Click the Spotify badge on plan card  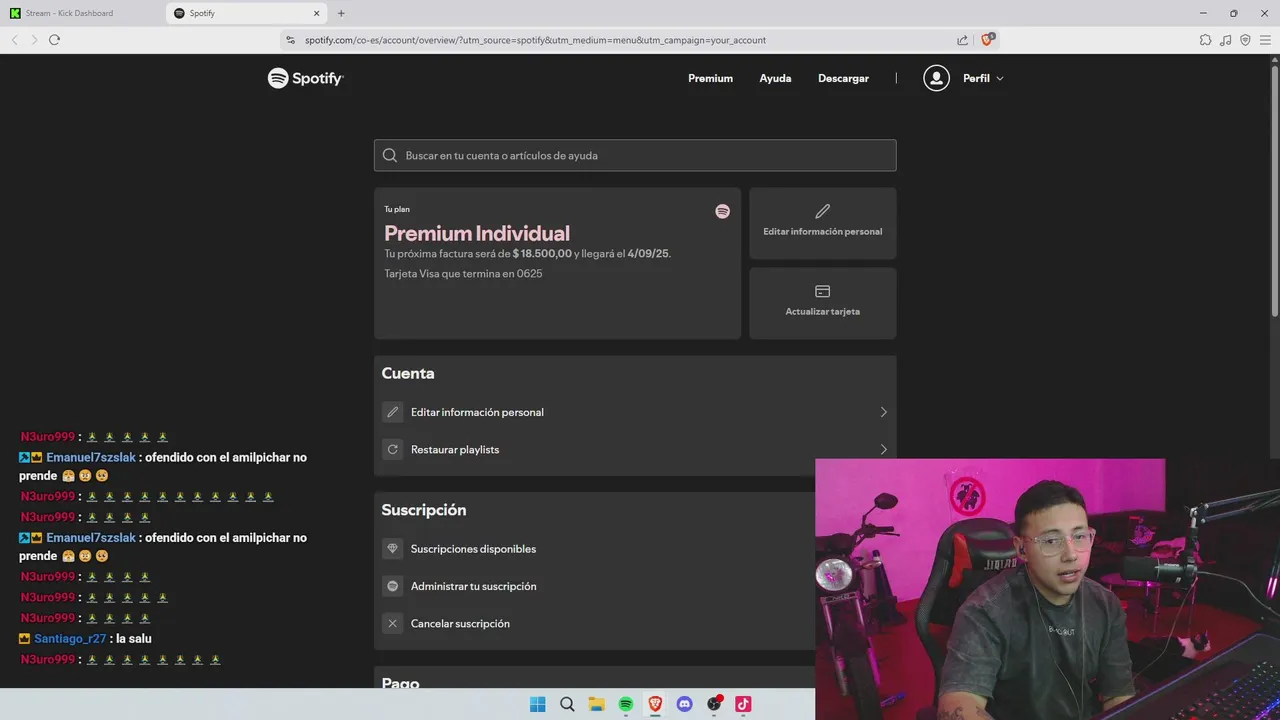click(x=722, y=211)
